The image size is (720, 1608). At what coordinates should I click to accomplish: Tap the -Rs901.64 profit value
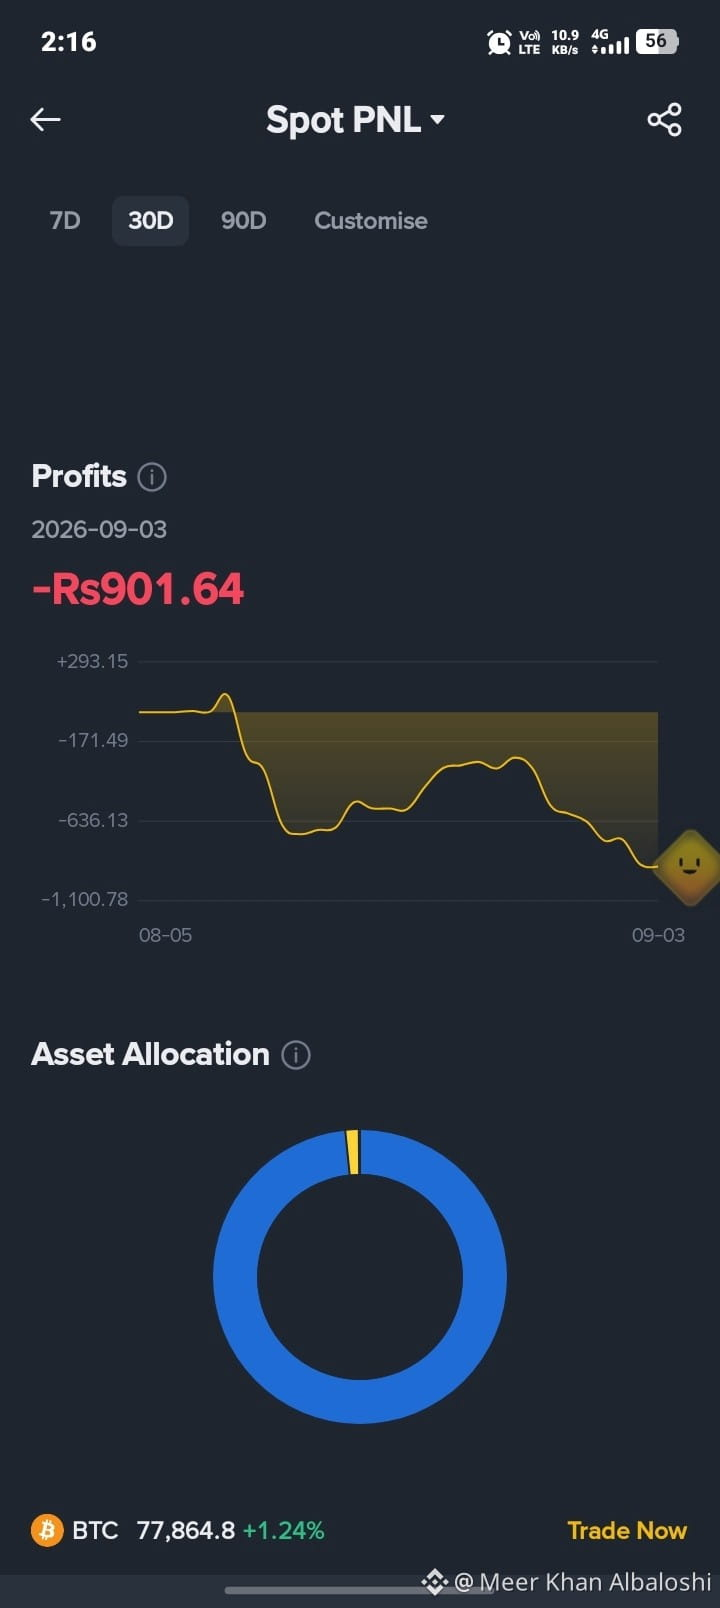point(138,588)
